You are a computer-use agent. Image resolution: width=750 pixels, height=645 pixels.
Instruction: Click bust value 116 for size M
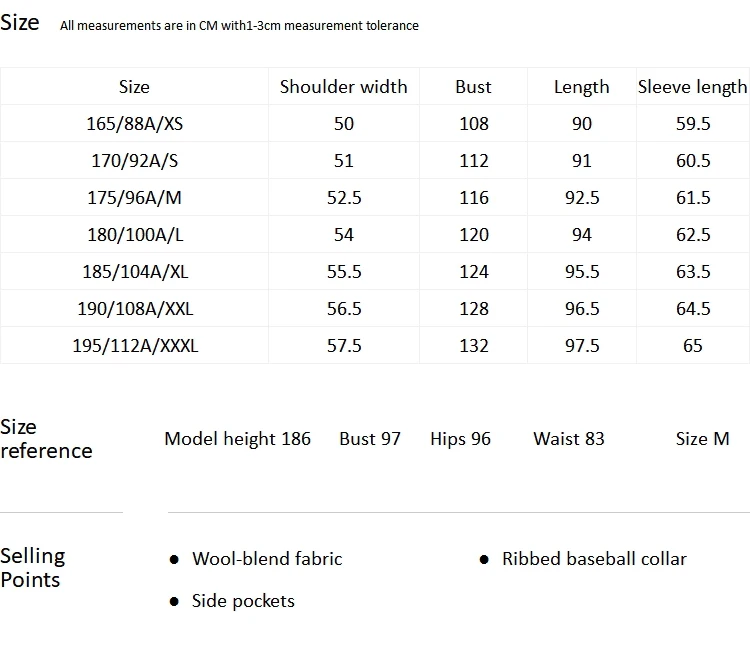point(474,198)
